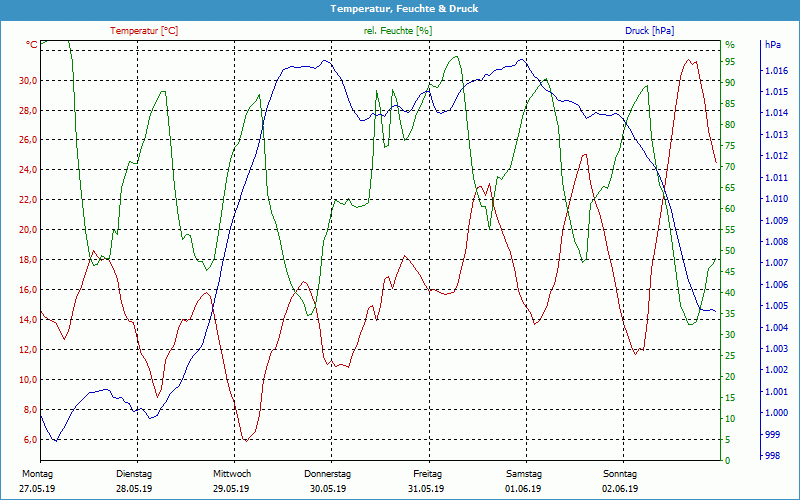Click the 30 humidity axis value
Screen dimensions: 800x500
pos(730,335)
